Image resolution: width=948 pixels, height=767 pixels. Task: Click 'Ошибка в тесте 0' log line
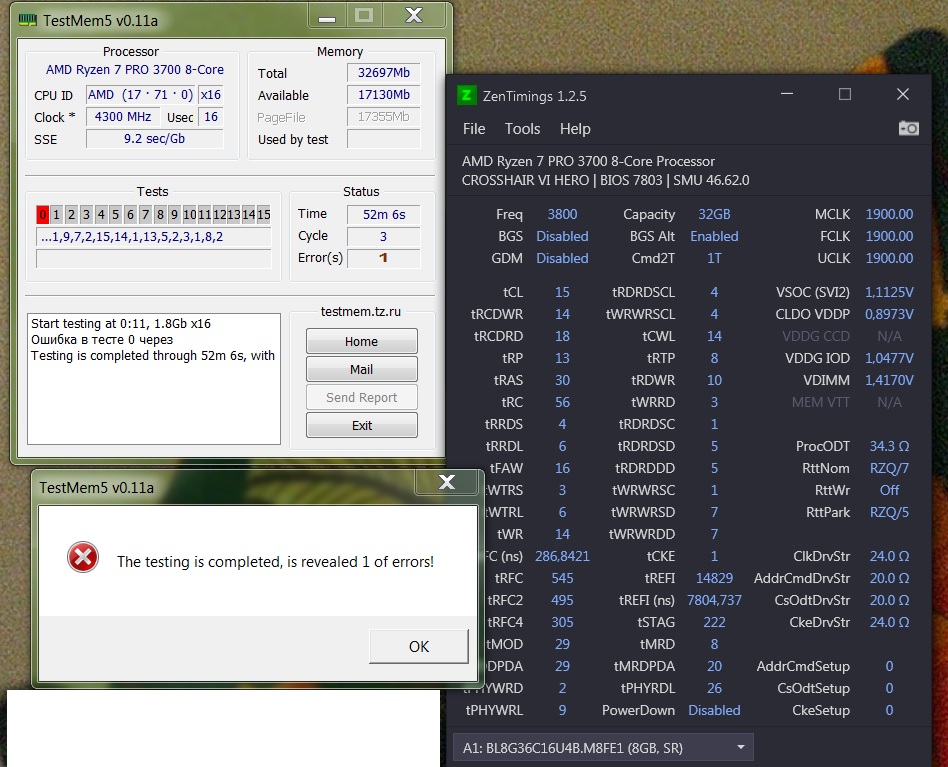click(x=102, y=340)
